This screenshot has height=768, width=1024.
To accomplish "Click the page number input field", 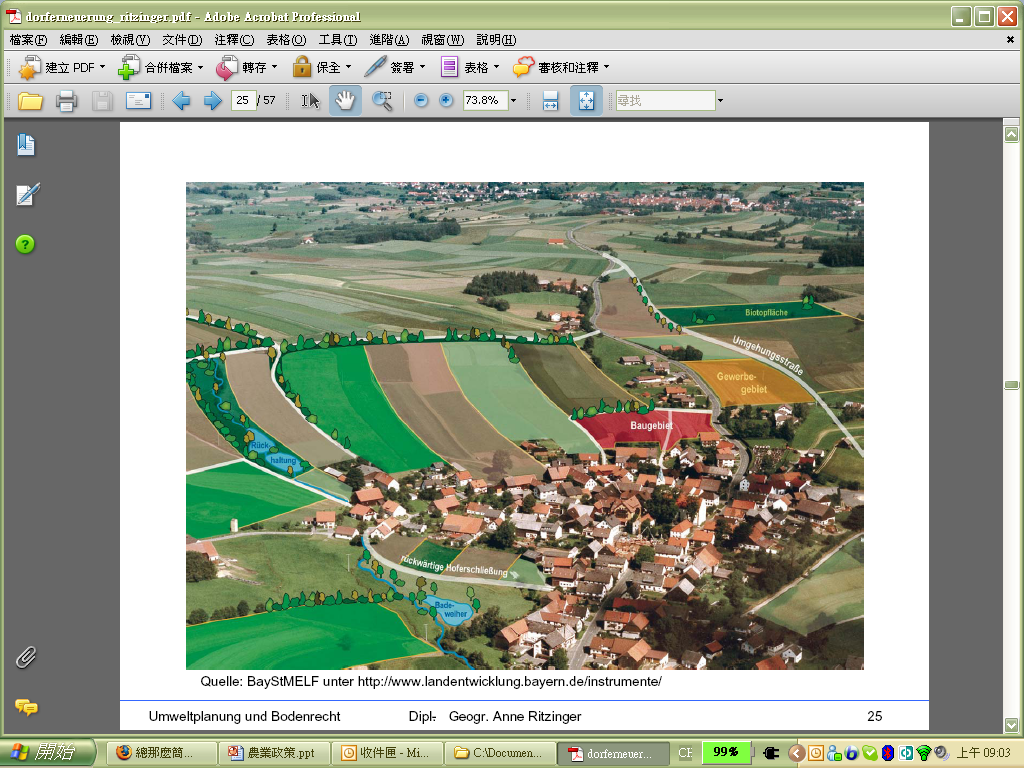I will 243,100.
